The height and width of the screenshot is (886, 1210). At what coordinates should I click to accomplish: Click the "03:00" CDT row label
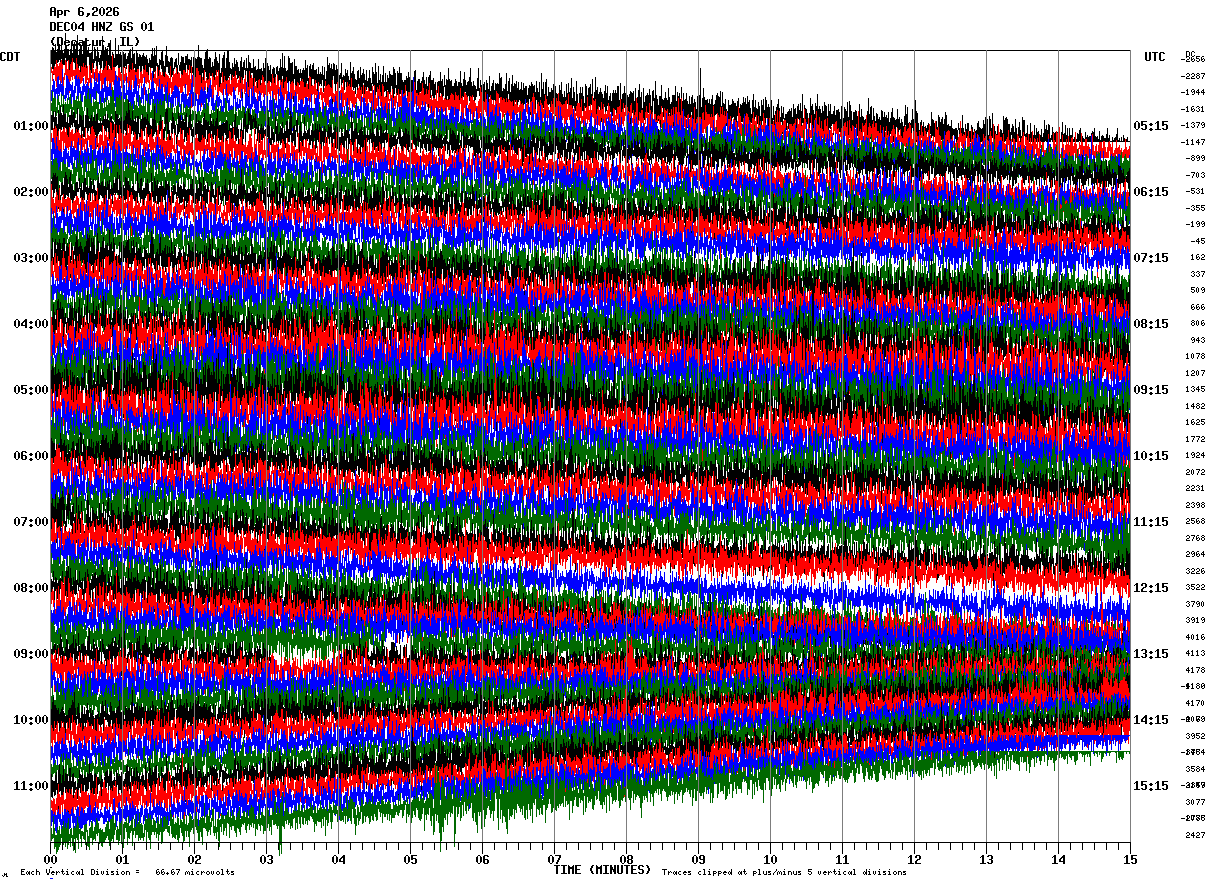point(31,258)
